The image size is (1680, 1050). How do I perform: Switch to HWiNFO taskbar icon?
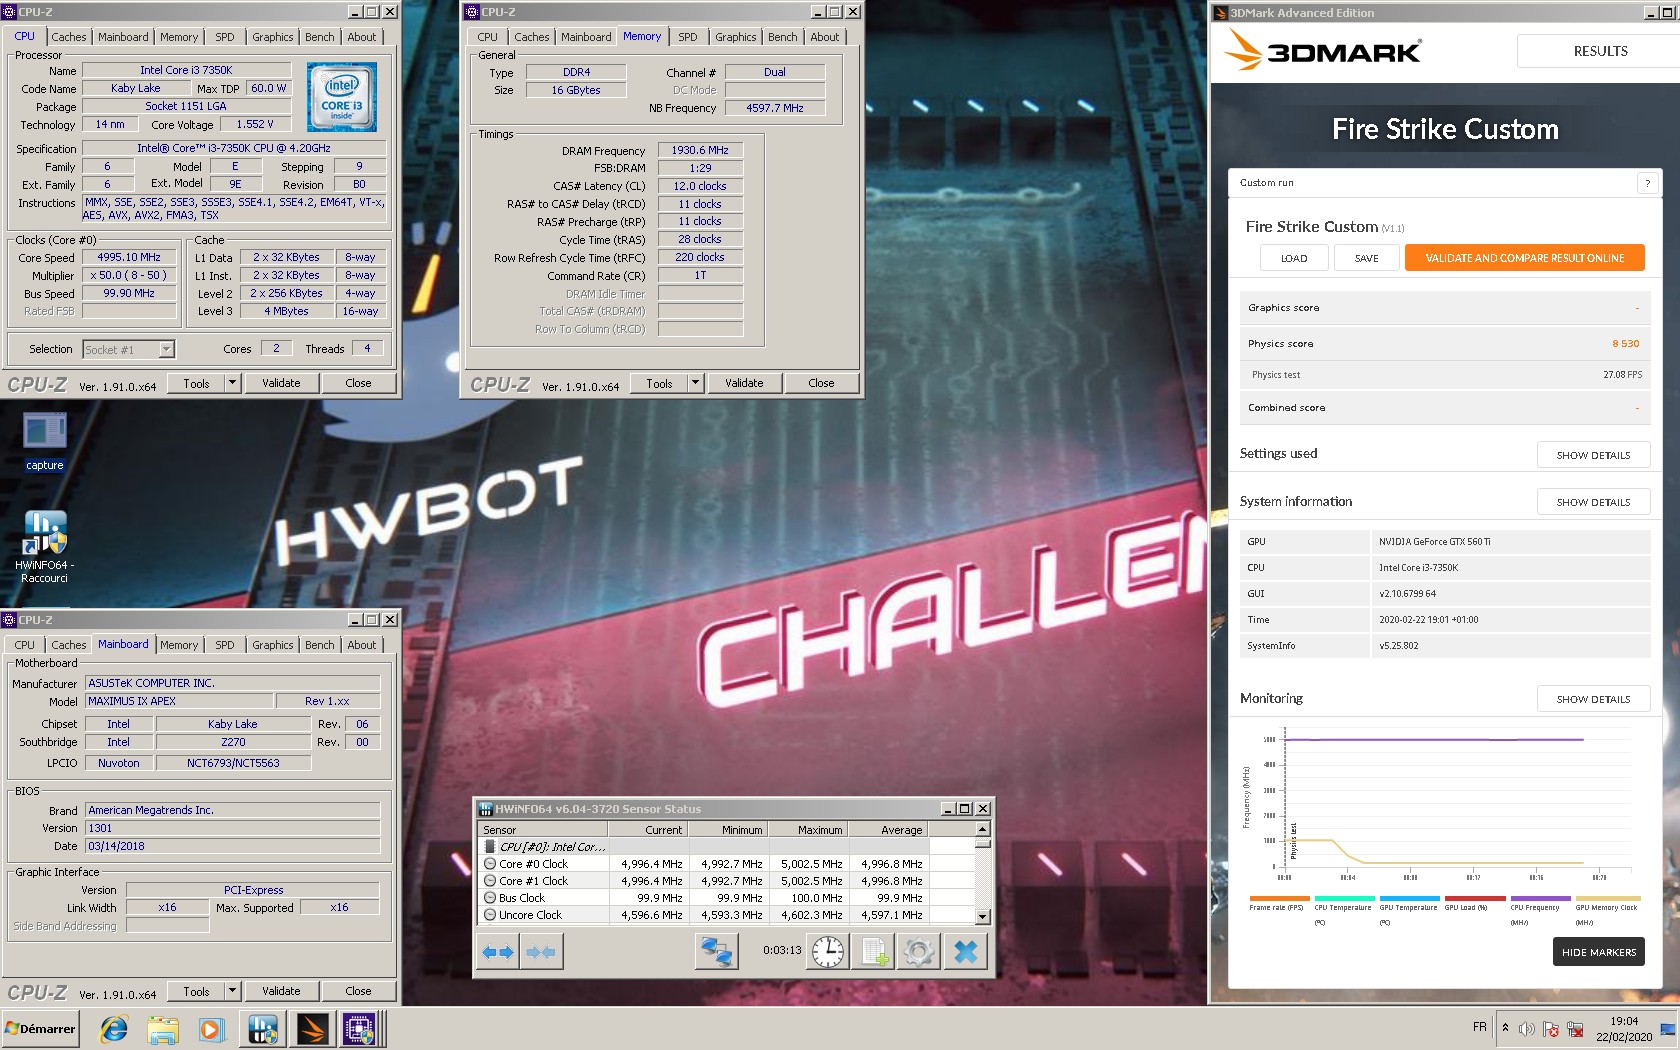pos(263,1029)
